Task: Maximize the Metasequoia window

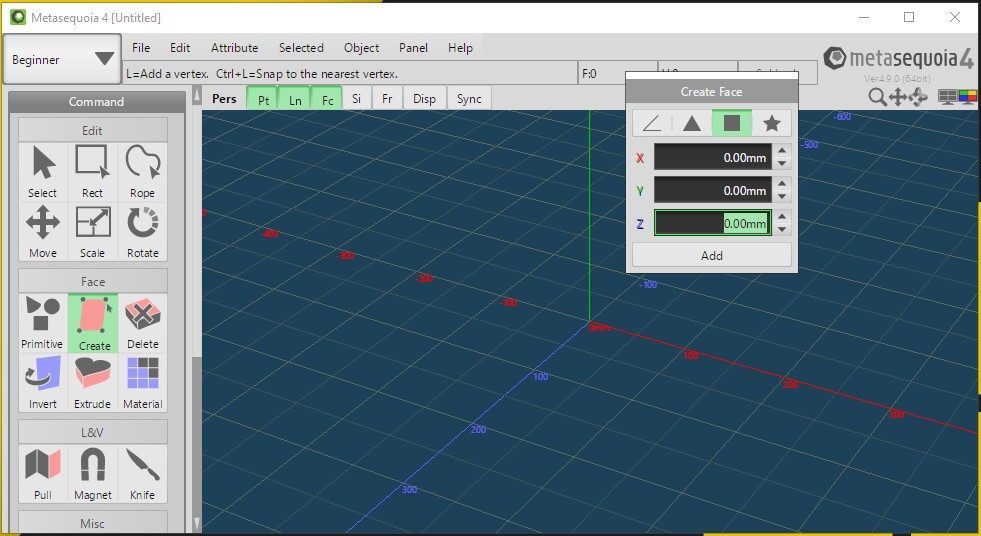Action: pos(909,18)
